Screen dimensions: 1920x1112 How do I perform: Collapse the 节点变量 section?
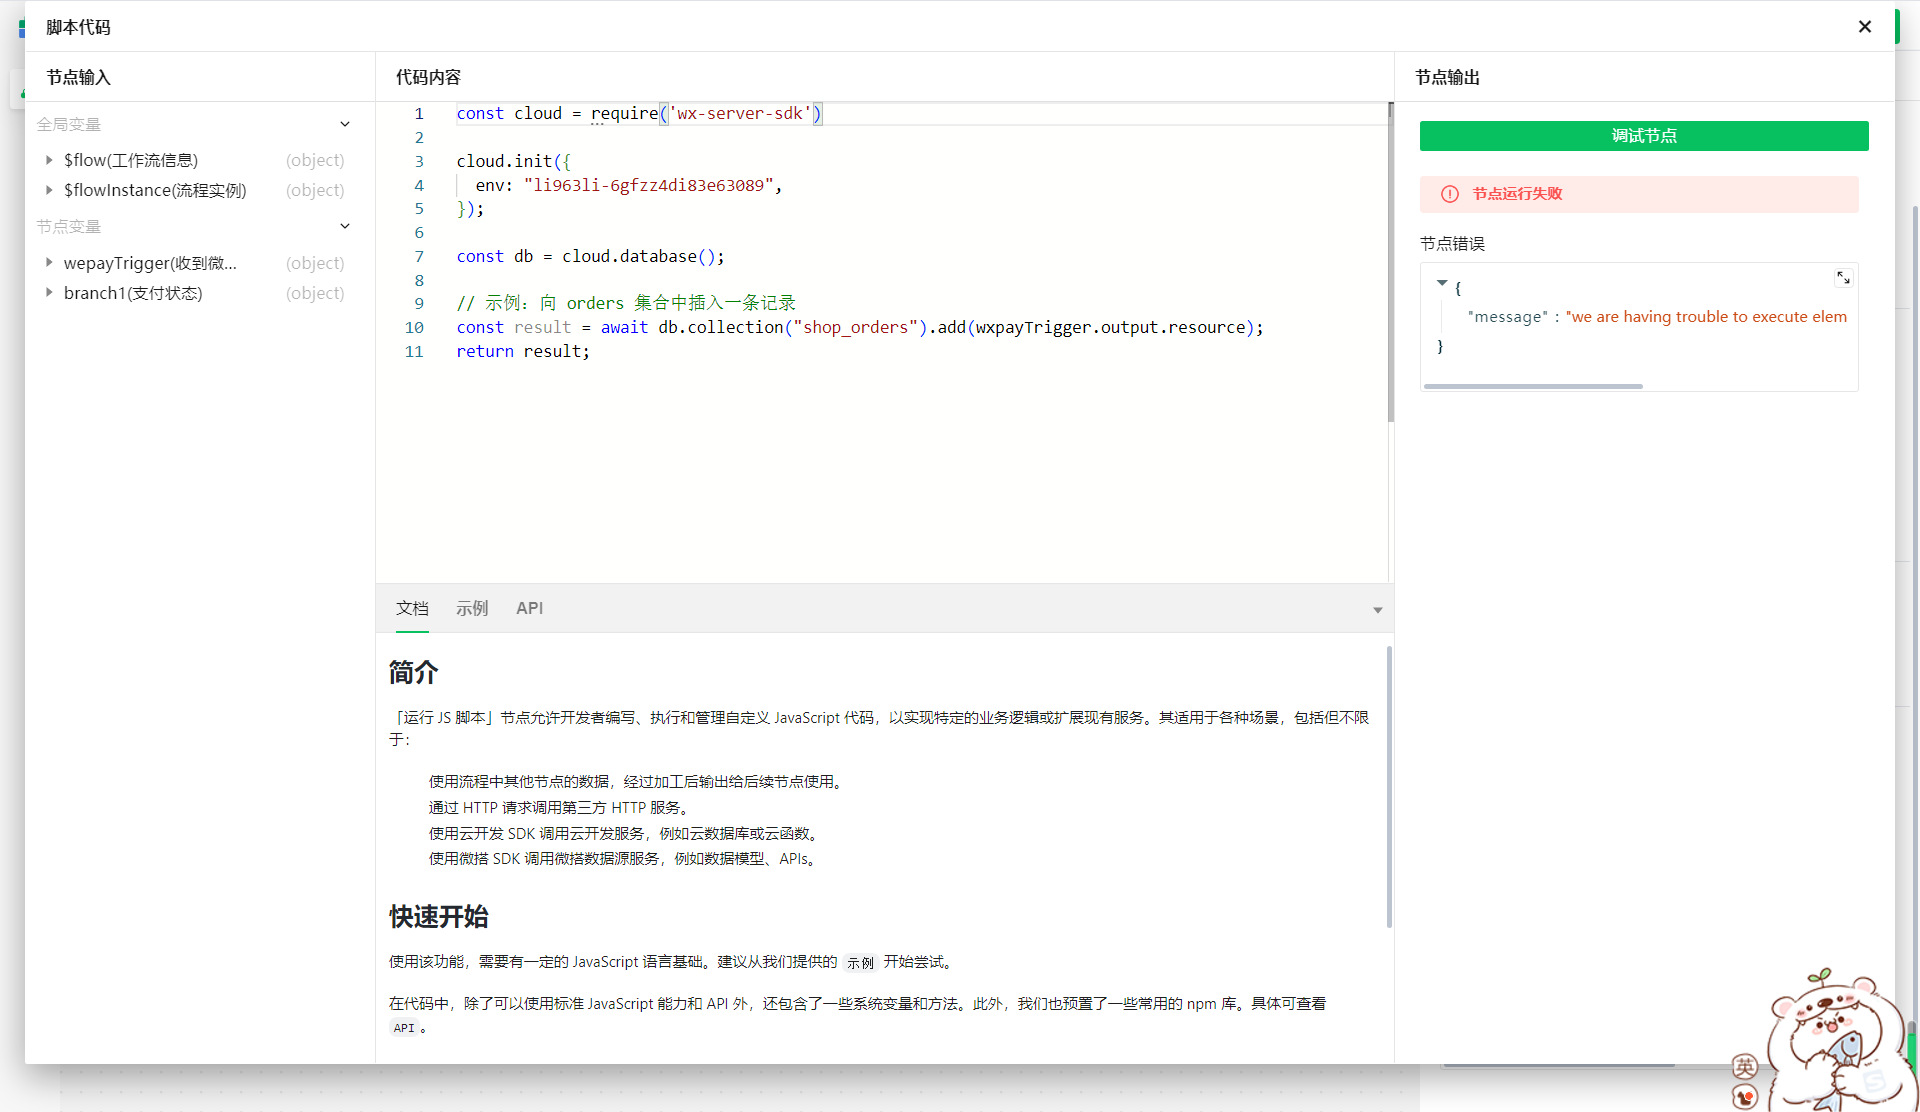coord(345,227)
